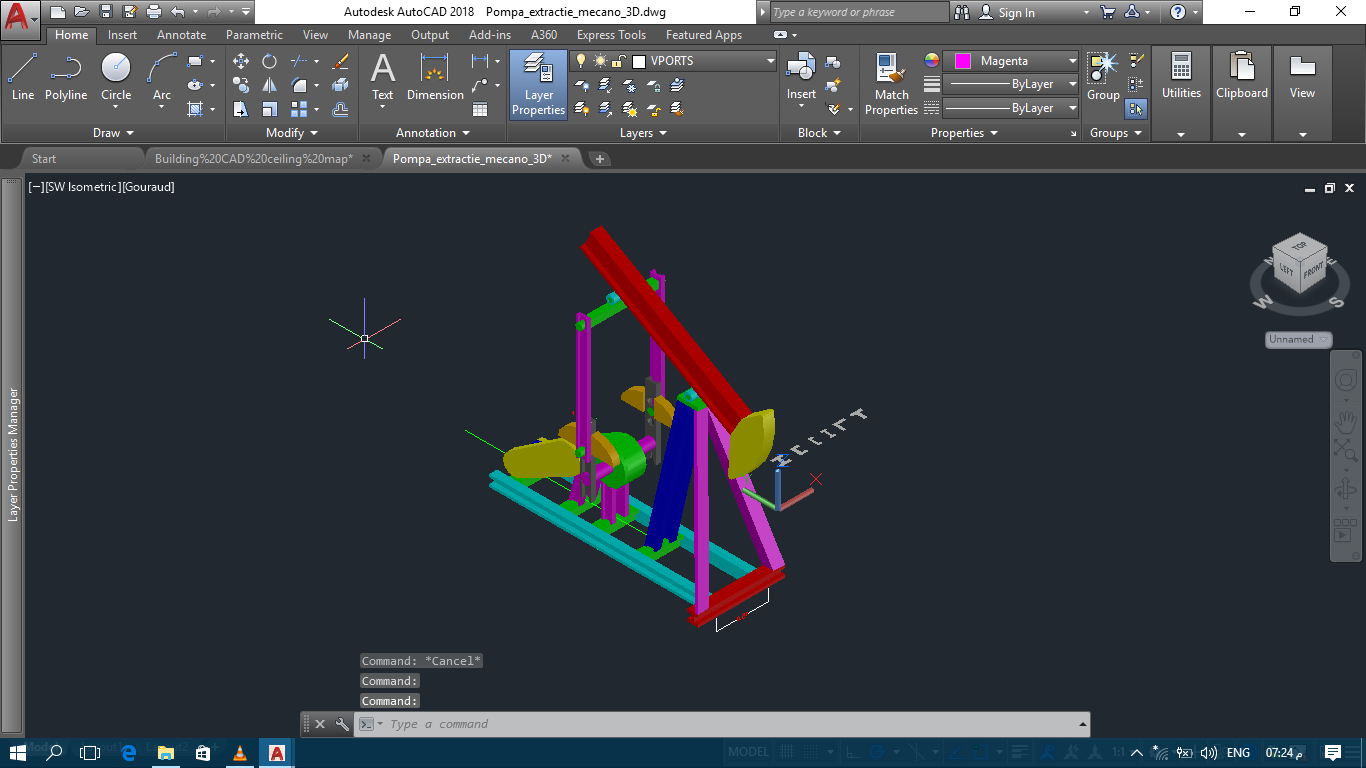This screenshot has height=768, width=1366.
Task: Activate the Rotate tool in Modify panel
Action: 269,61
